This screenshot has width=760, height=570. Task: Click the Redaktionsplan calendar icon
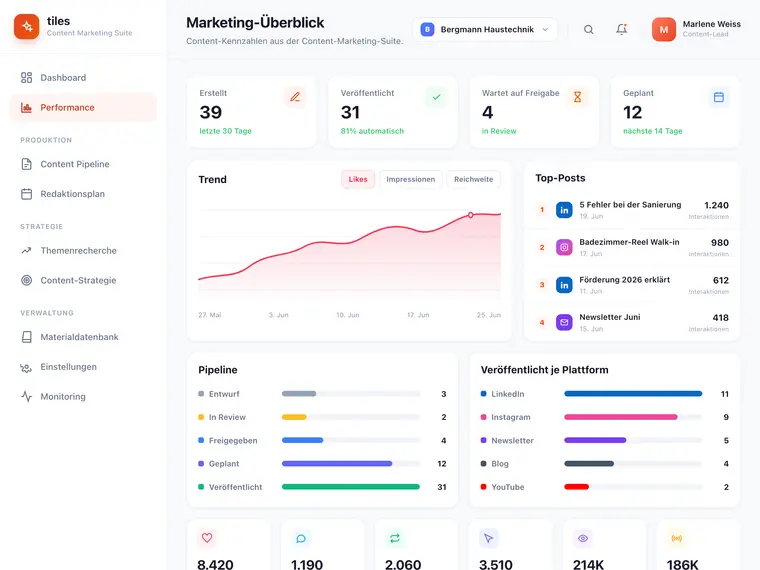(27, 194)
